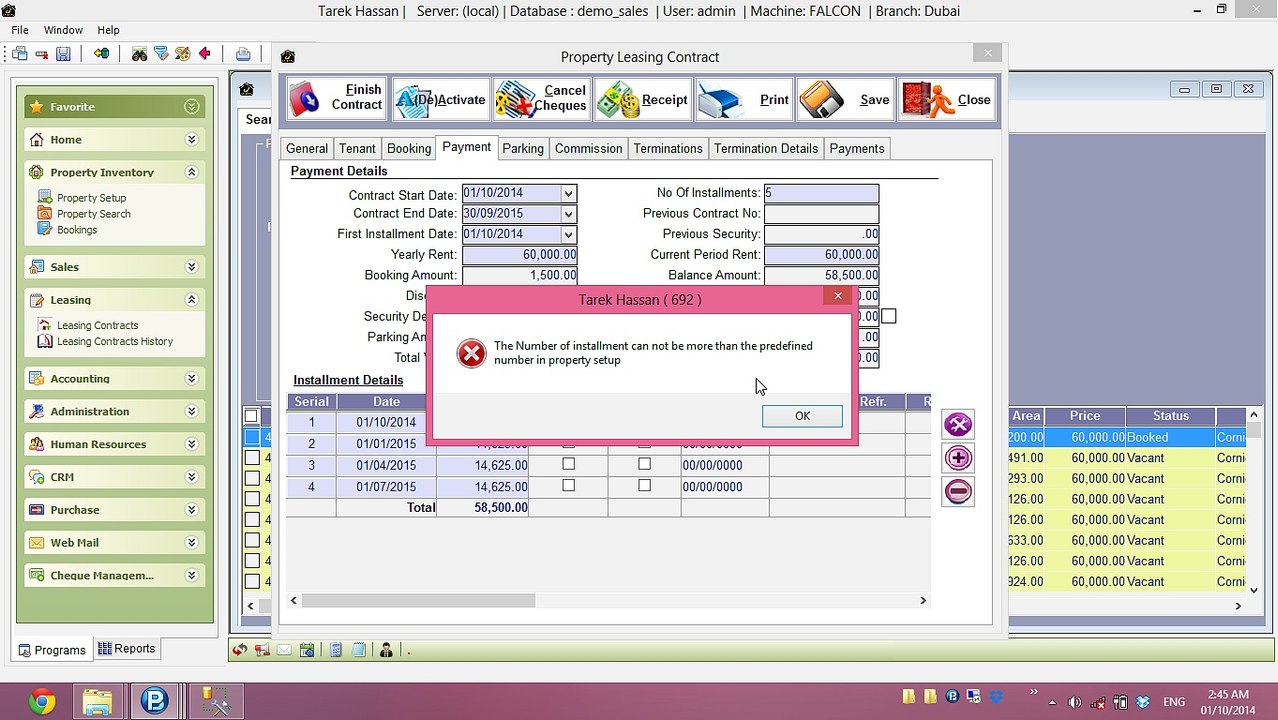Expand the Sales sidebar section
1278x720 pixels.
point(191,267)
